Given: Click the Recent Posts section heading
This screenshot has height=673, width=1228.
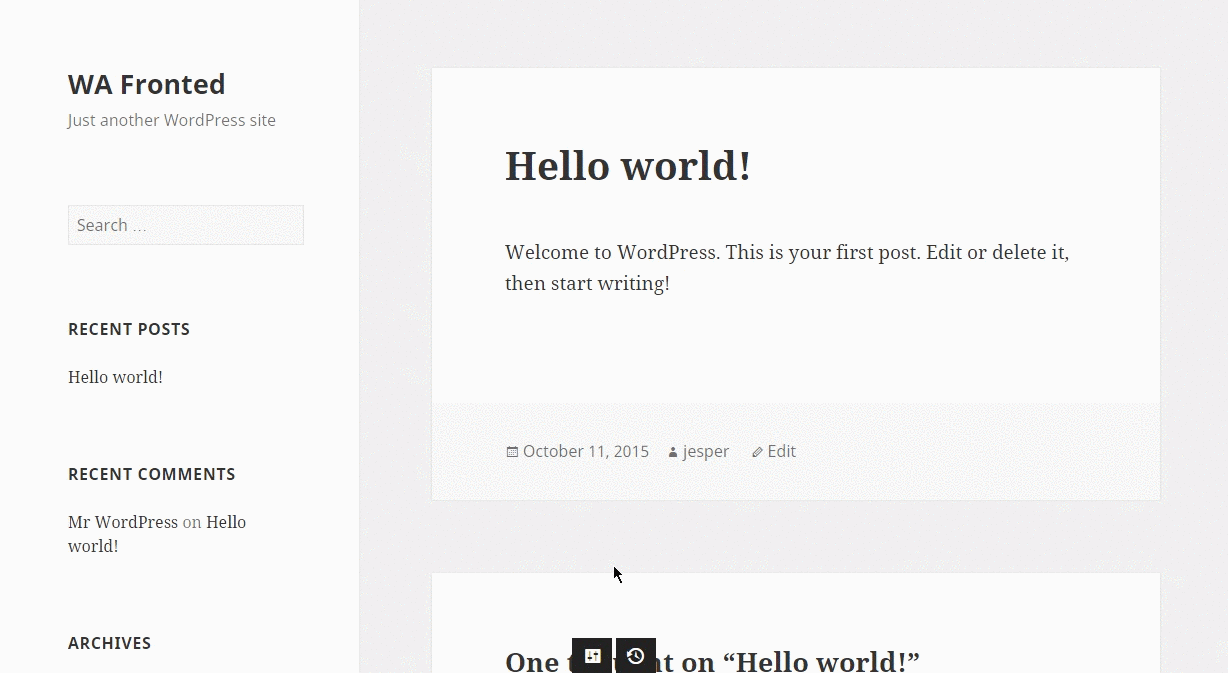Looking at the screenshot, I should (129, 329).
